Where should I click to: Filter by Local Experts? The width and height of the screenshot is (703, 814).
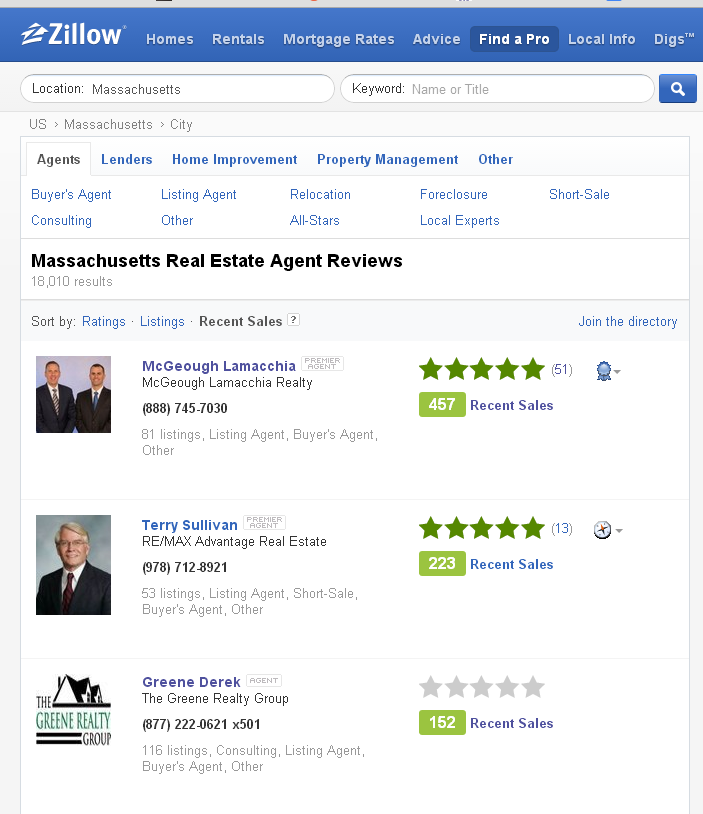(x=459, y=221)
